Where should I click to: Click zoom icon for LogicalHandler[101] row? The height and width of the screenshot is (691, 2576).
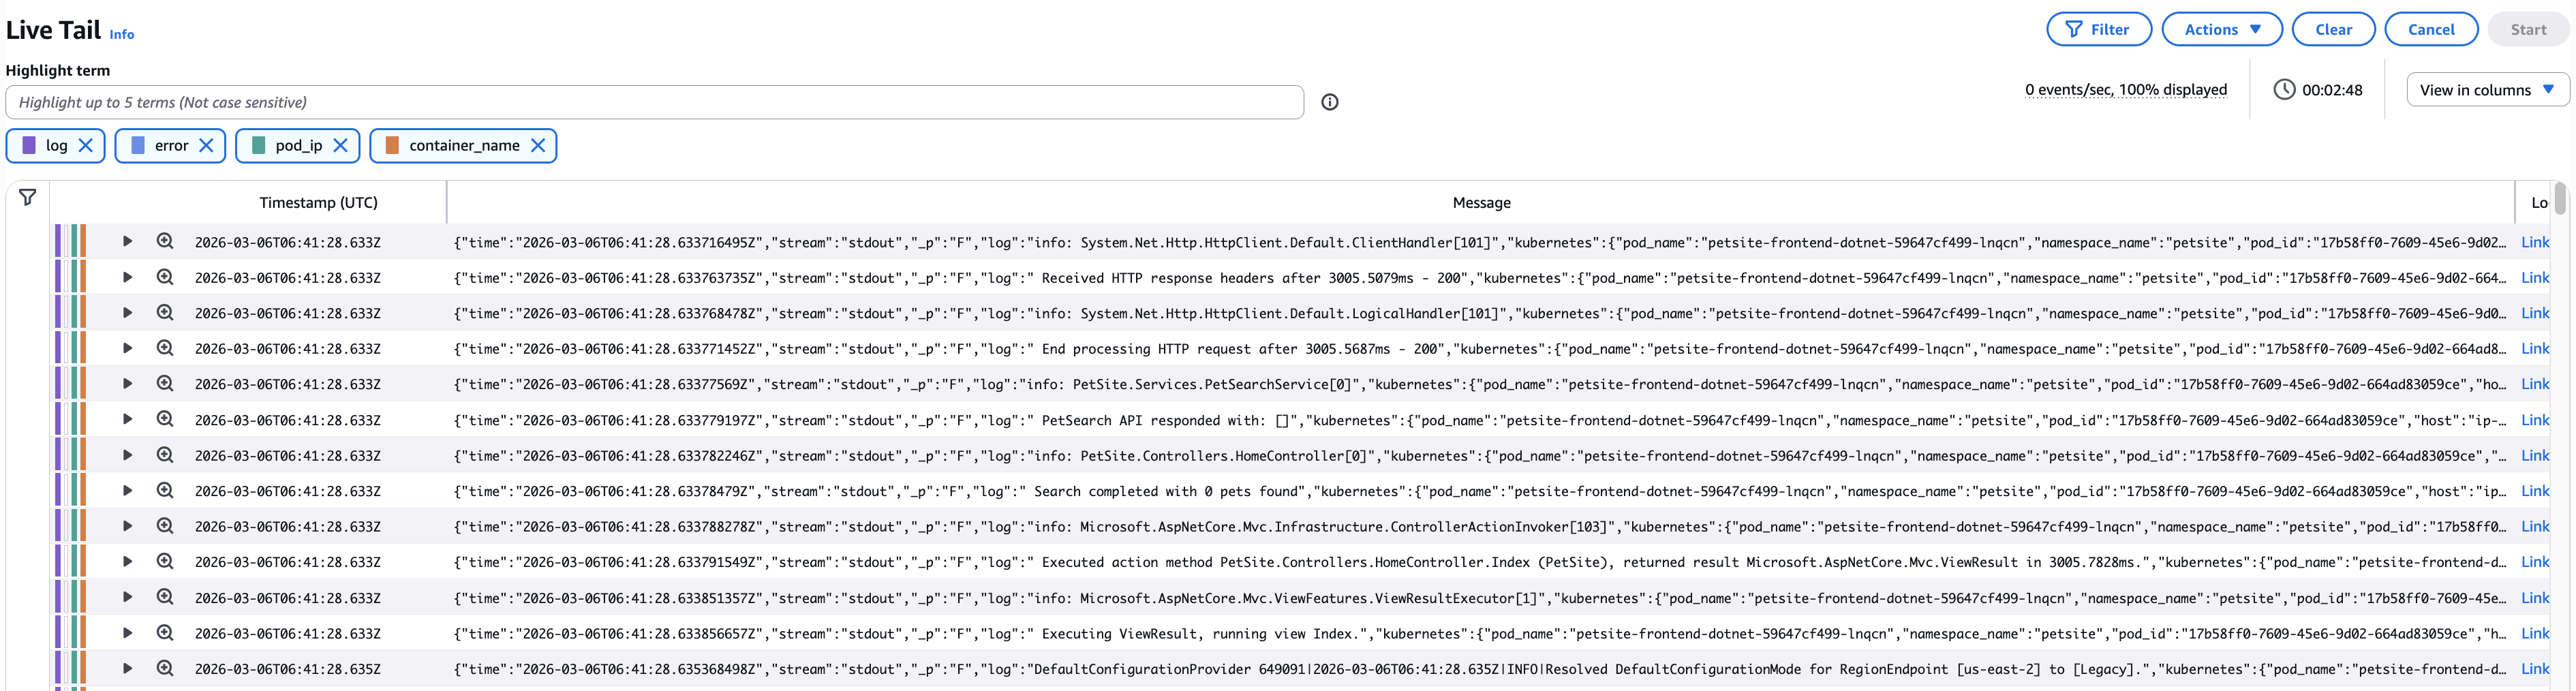coord(165,312)
